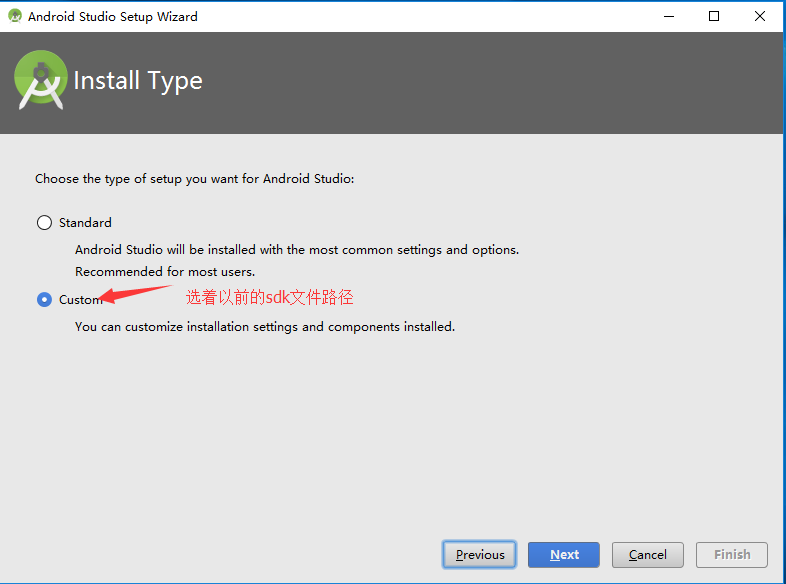The width and height of the screenshot is (786, 584).
Task: Click the Previous button
Action: click(x=479, y=554)
